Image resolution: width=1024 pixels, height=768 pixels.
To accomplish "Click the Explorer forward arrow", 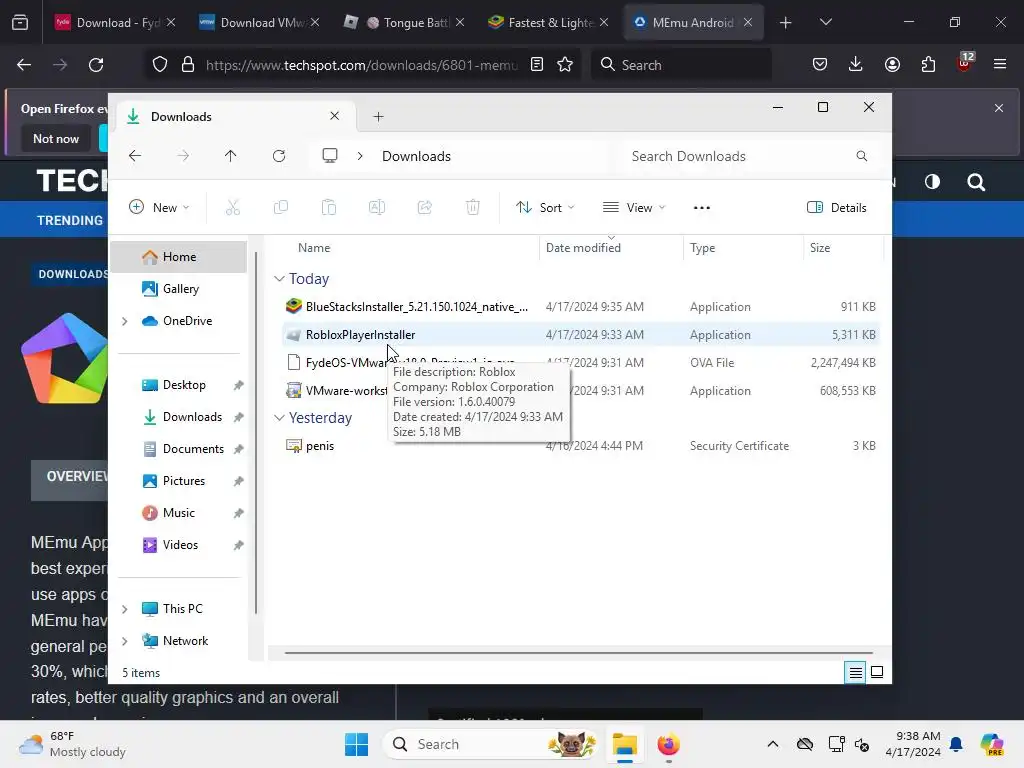I will (183, 156).
